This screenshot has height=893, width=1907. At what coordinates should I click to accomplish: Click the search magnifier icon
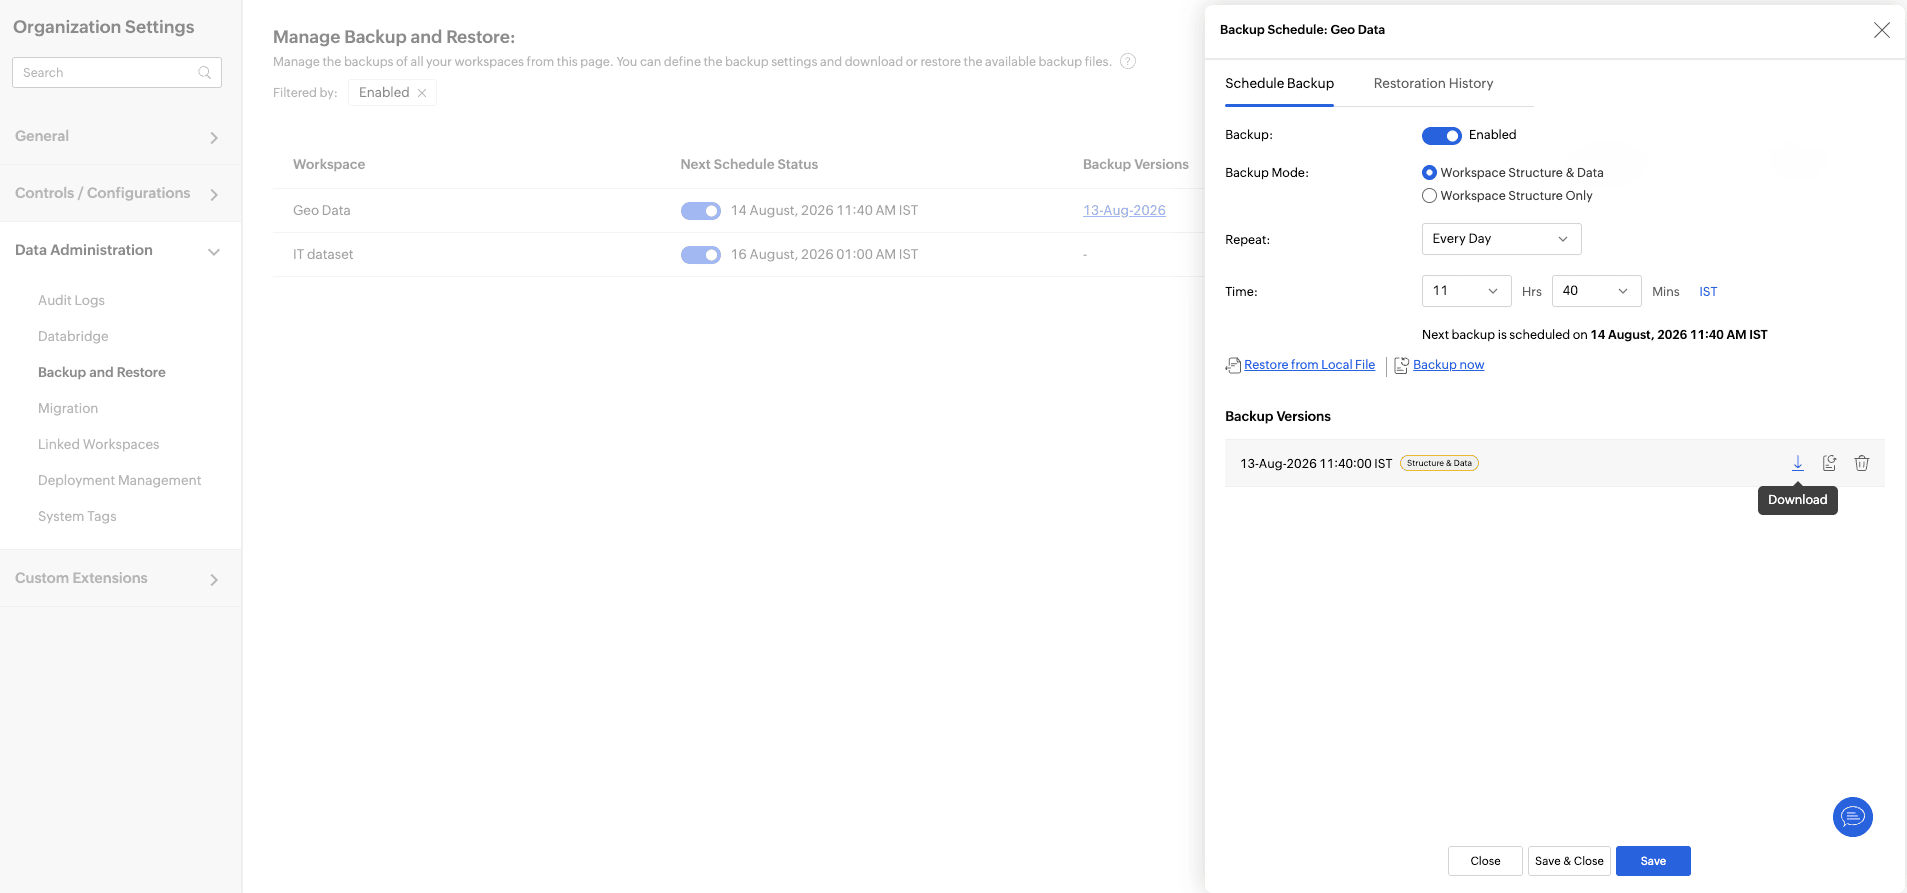(204, 72)
